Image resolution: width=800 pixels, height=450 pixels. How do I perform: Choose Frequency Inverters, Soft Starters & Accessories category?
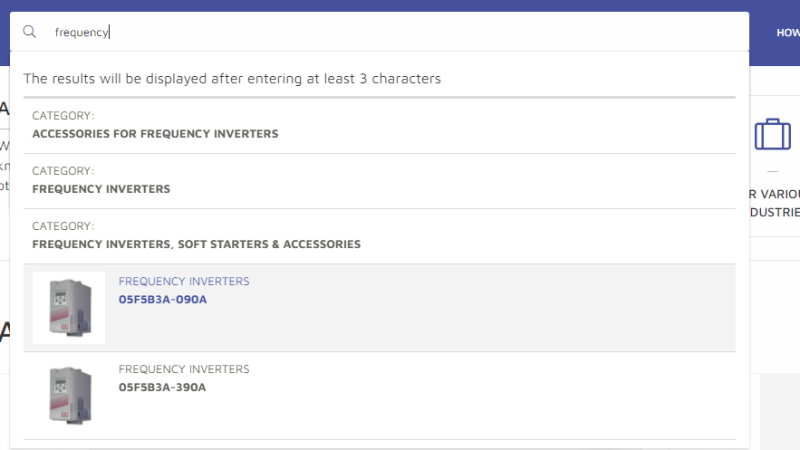(x=196, y=244)
